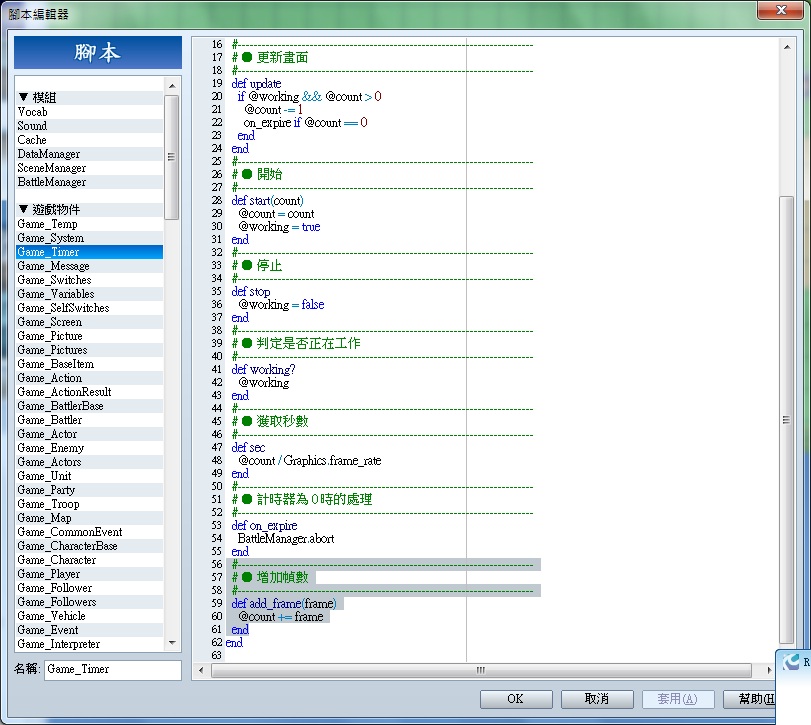
Task: Click the 'BattleManager.abort' code line
Action: point(286,538)
